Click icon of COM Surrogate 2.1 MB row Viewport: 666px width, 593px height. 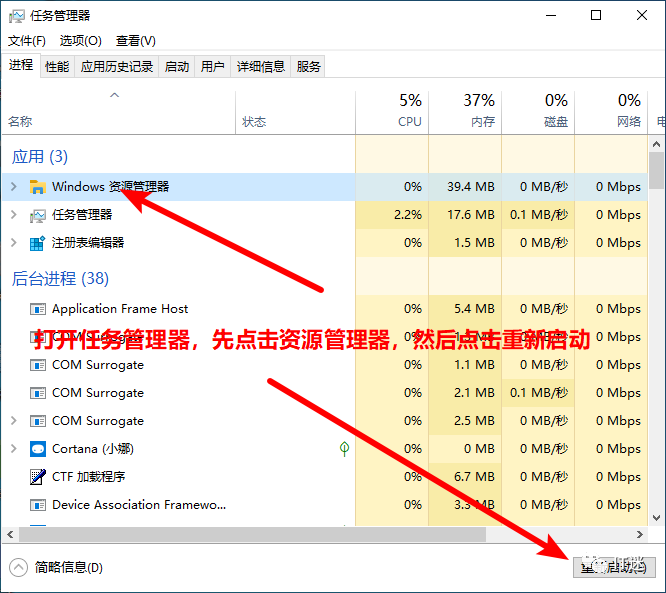[x=38, y=393]
